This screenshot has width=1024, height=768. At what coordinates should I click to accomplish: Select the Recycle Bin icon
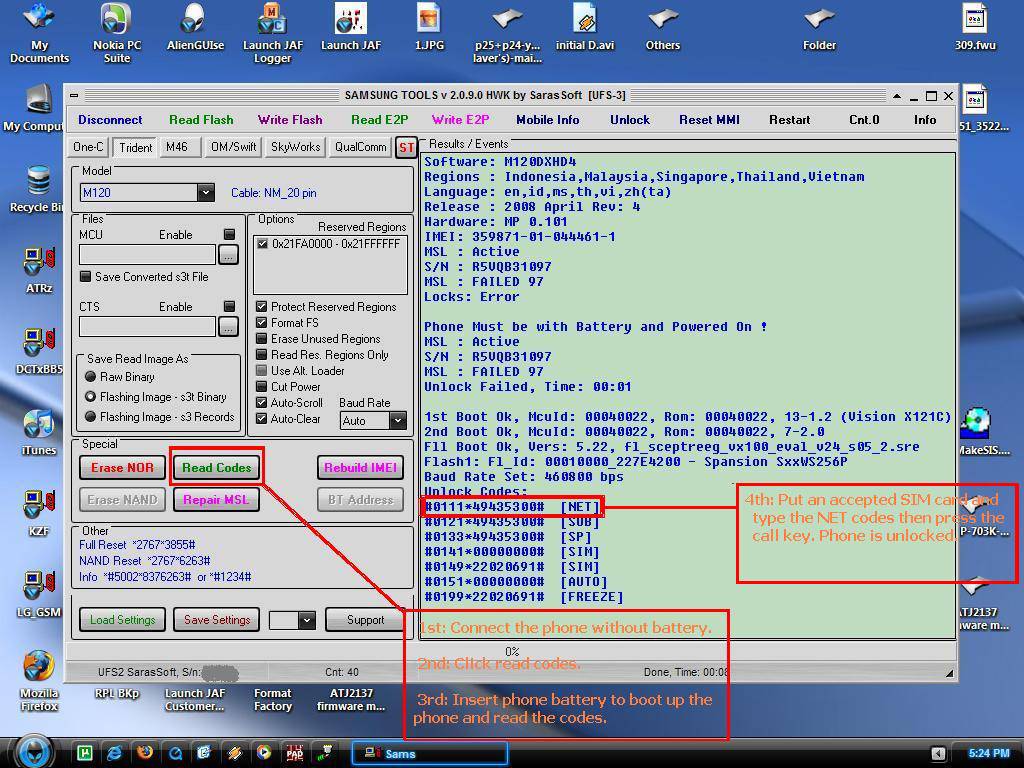coord(39,189)
